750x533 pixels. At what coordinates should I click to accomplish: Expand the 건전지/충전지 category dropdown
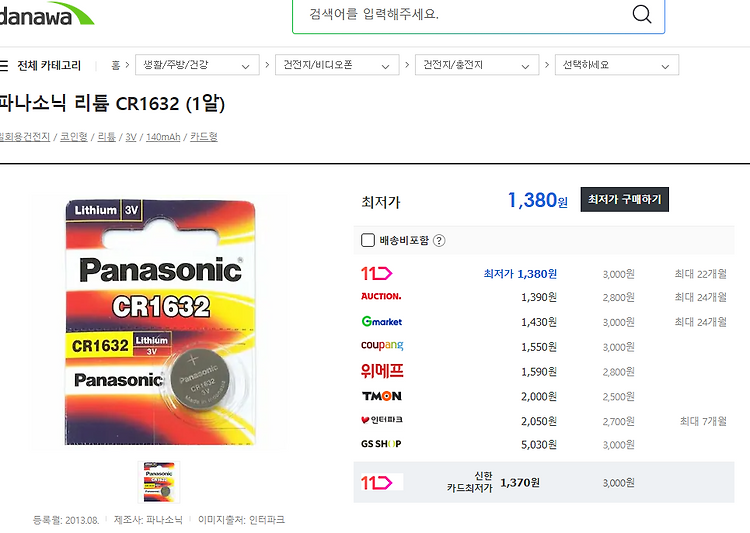[x=477, y=65]
